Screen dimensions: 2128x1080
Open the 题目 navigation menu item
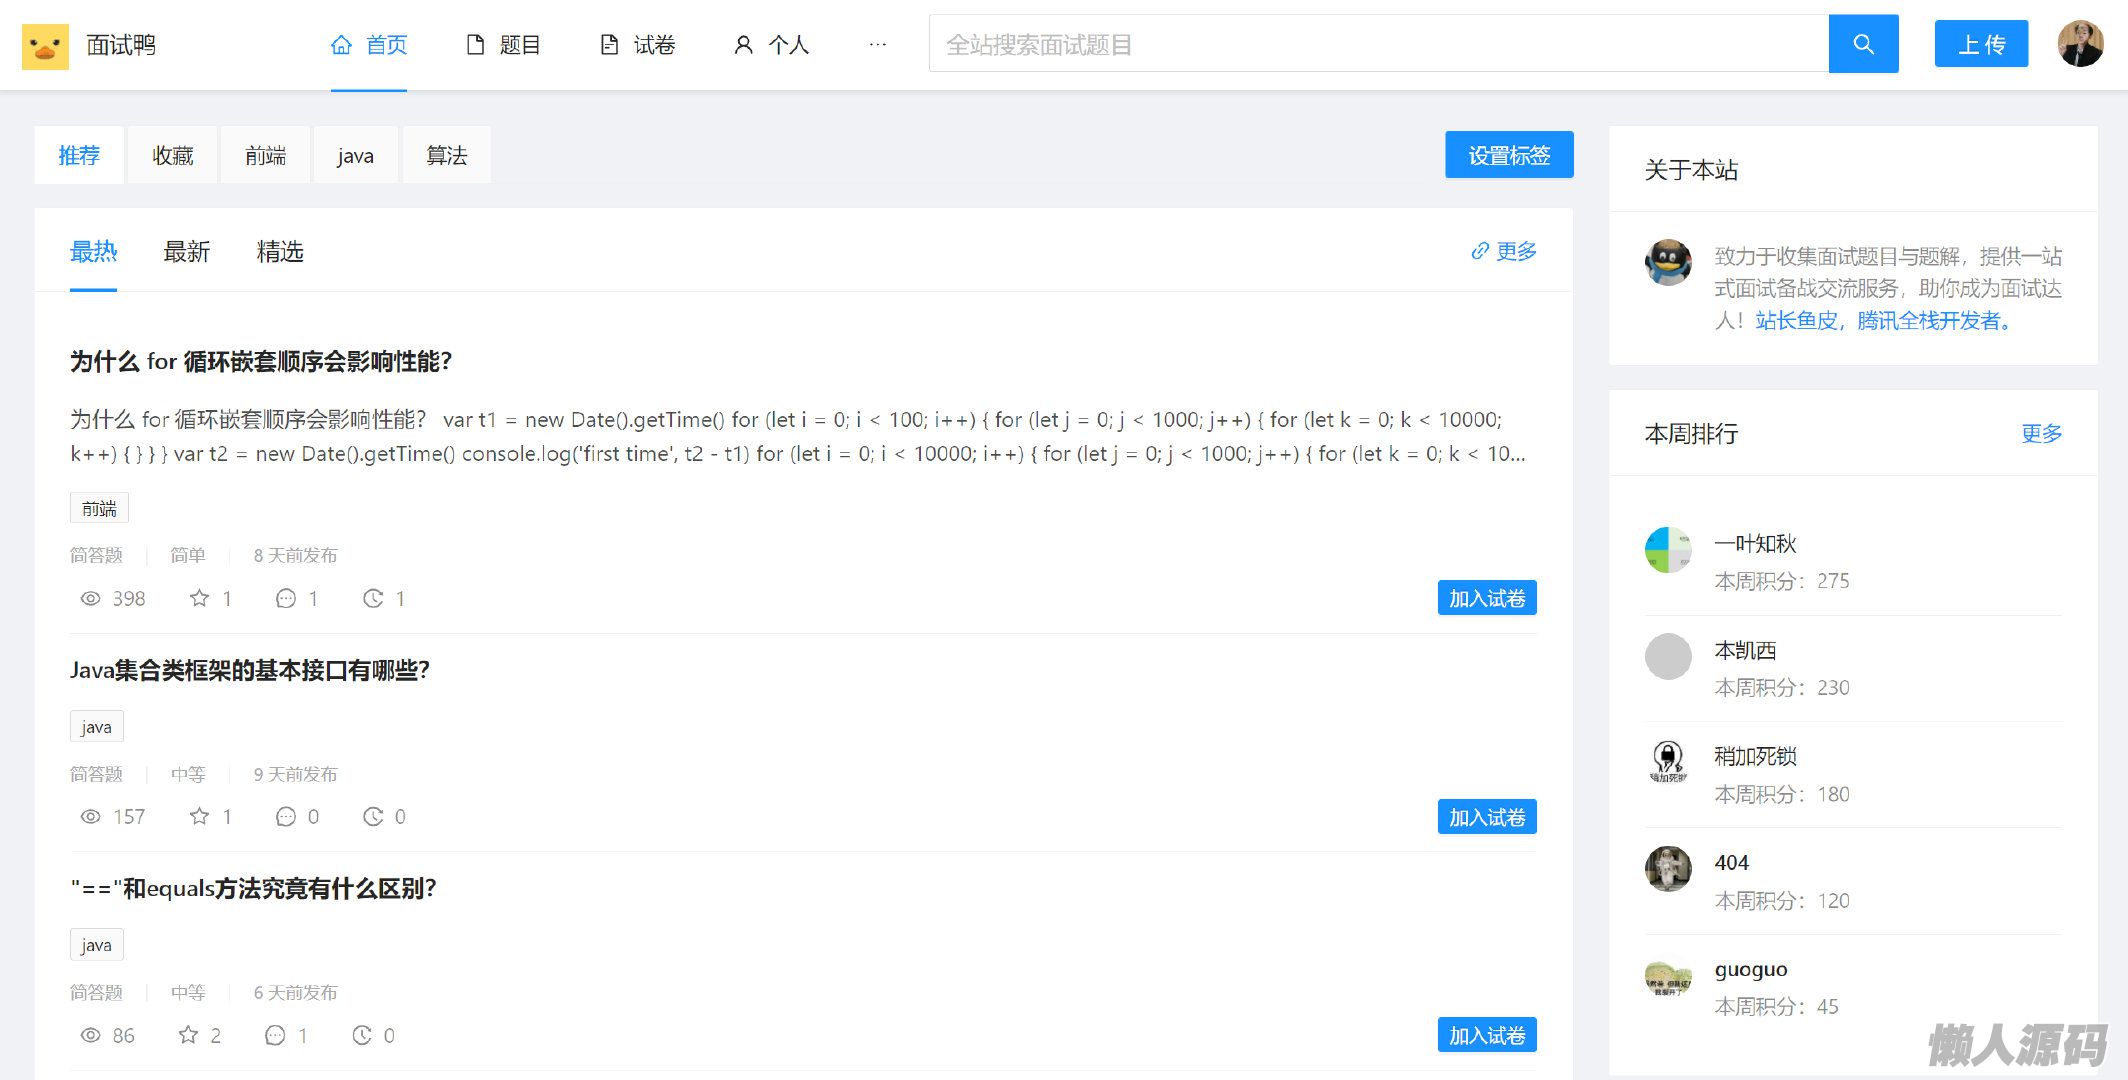click(x=504, y=45)
